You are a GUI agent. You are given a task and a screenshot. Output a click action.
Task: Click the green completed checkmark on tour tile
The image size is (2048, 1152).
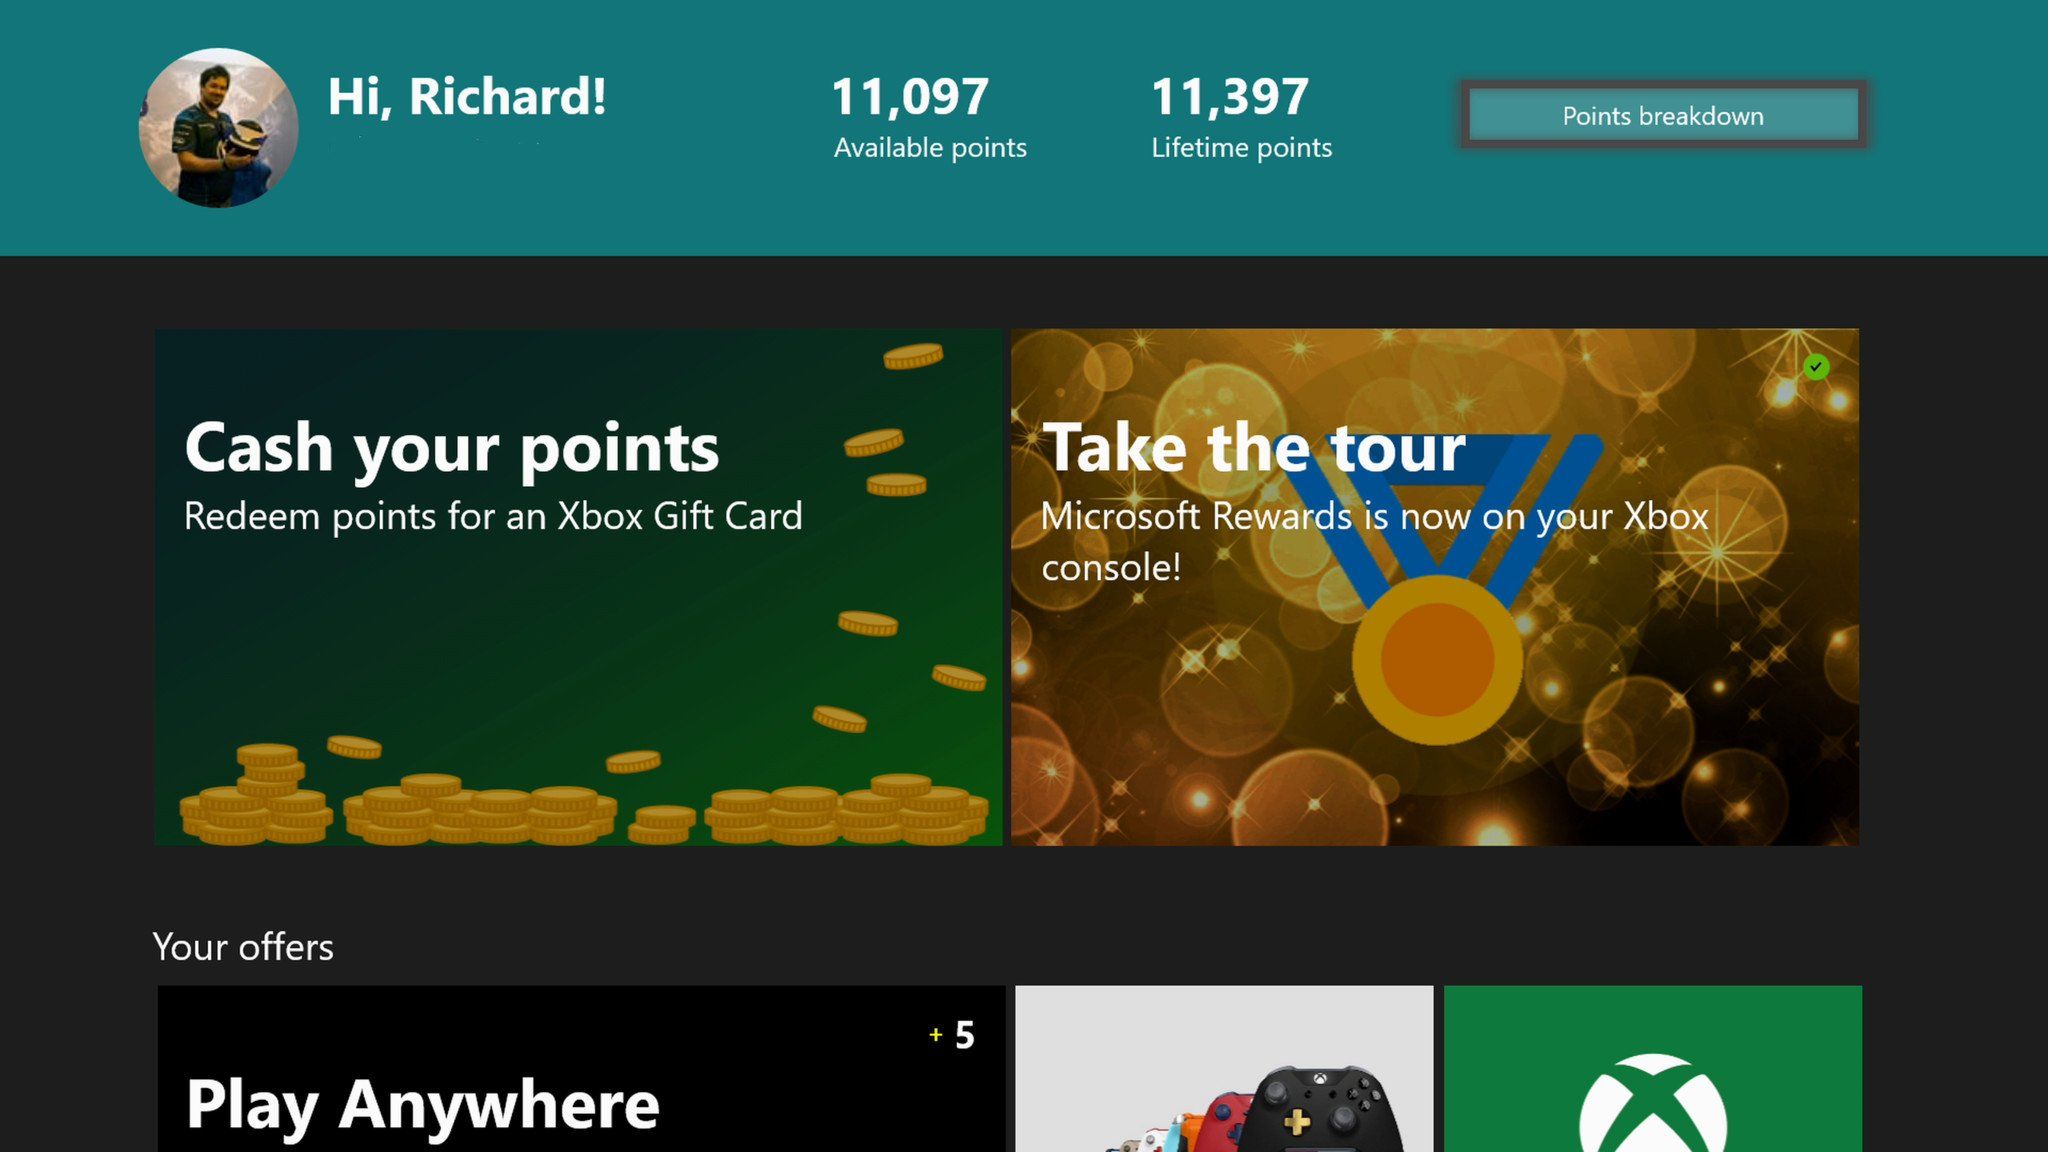(1816, 367)
